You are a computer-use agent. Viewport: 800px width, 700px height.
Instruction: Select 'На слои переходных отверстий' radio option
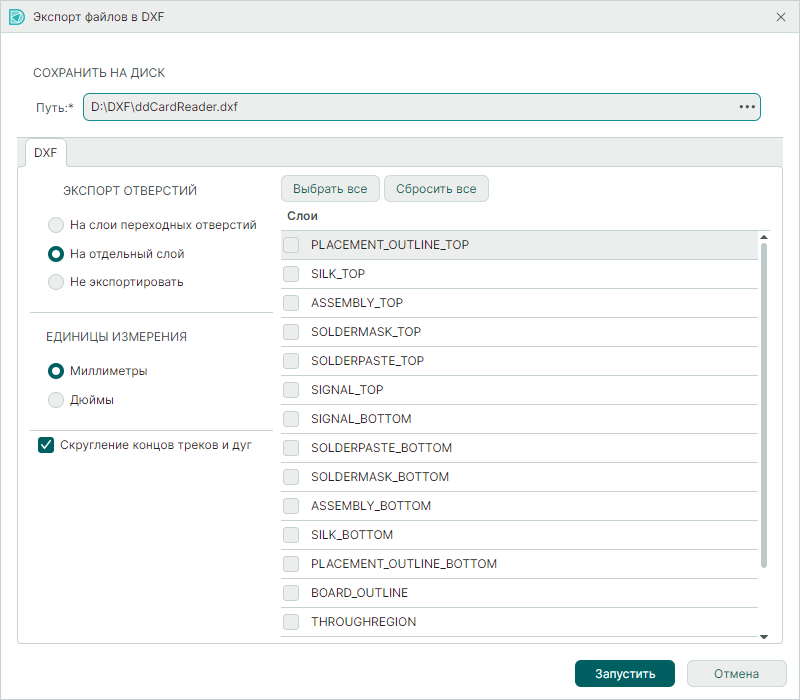pyautogui.click(x=57, y=225)
